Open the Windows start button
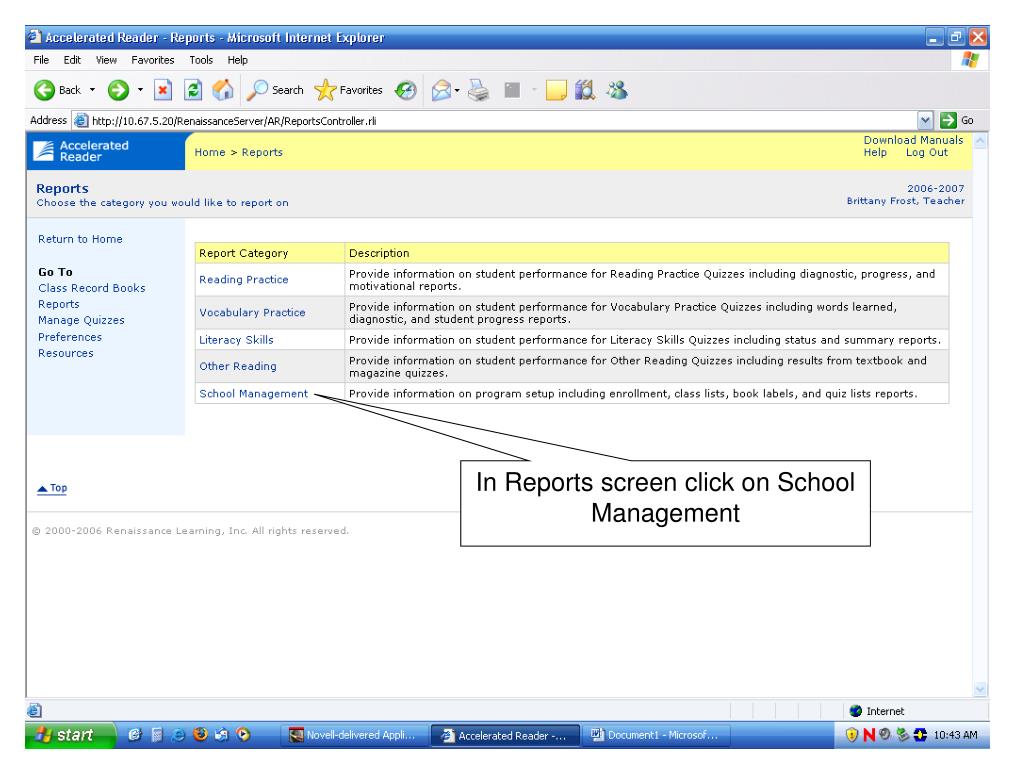The height and width of the screenshot is (768, 1024). pos(71,735)
